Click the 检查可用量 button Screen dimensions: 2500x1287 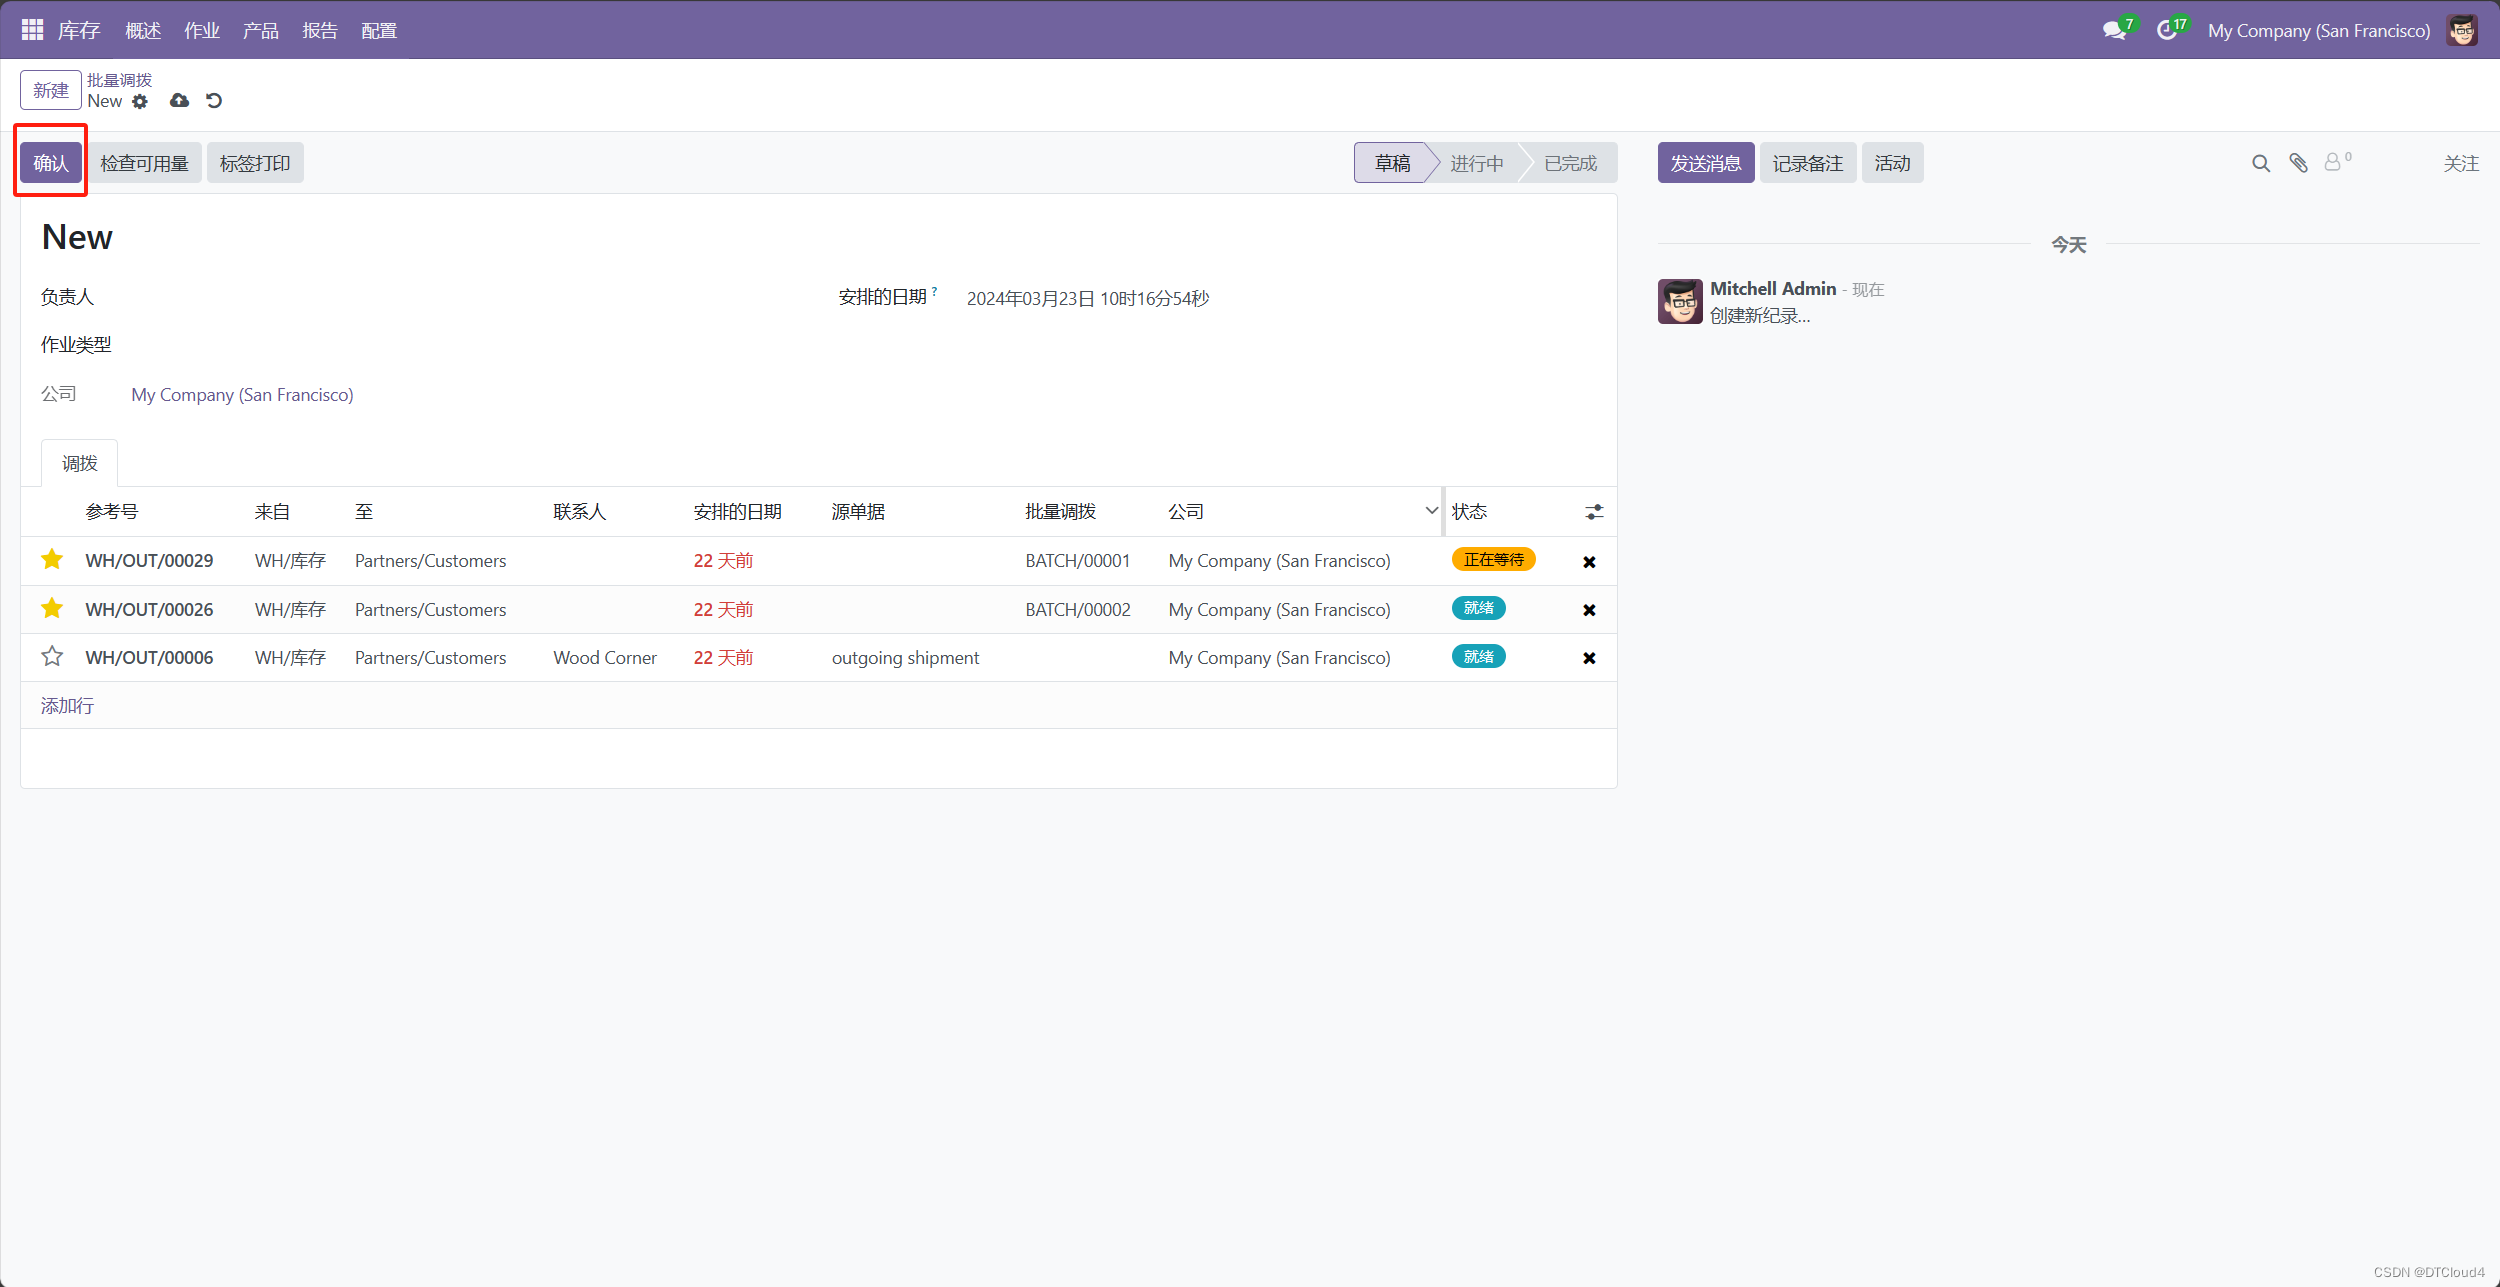click(x=144, y=163)
